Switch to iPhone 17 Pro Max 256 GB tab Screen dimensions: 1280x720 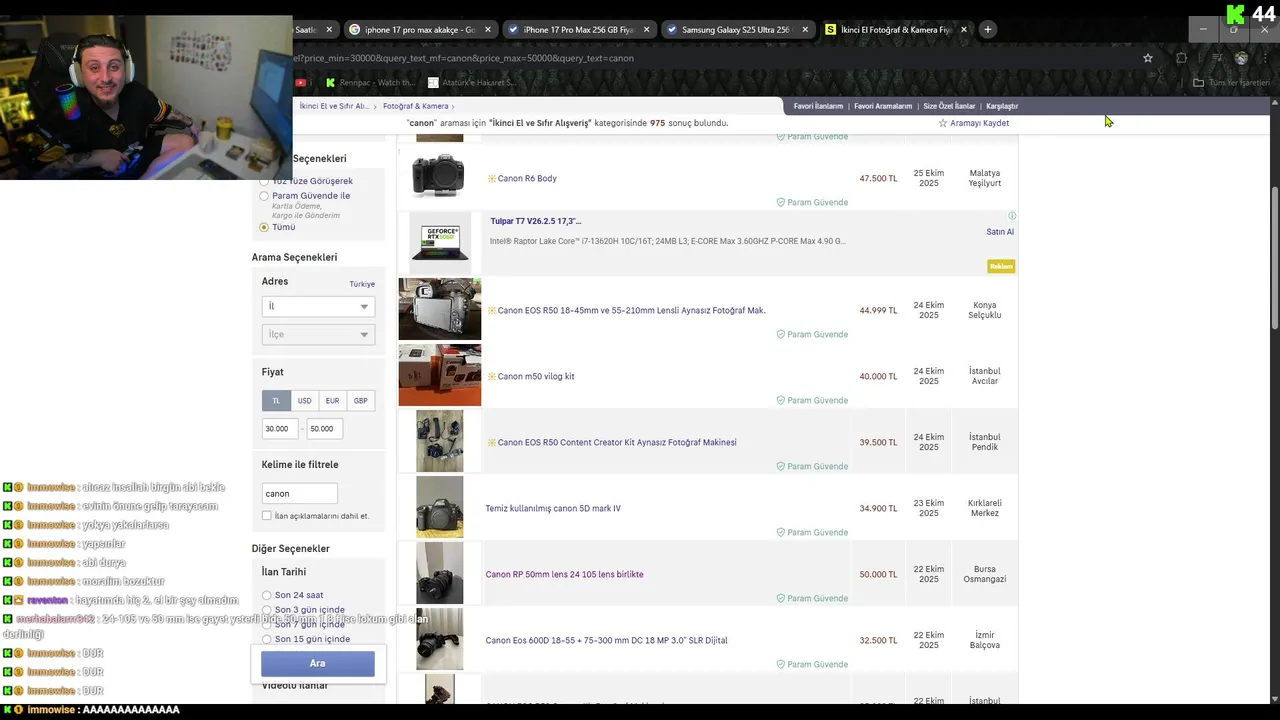[579, 30]
